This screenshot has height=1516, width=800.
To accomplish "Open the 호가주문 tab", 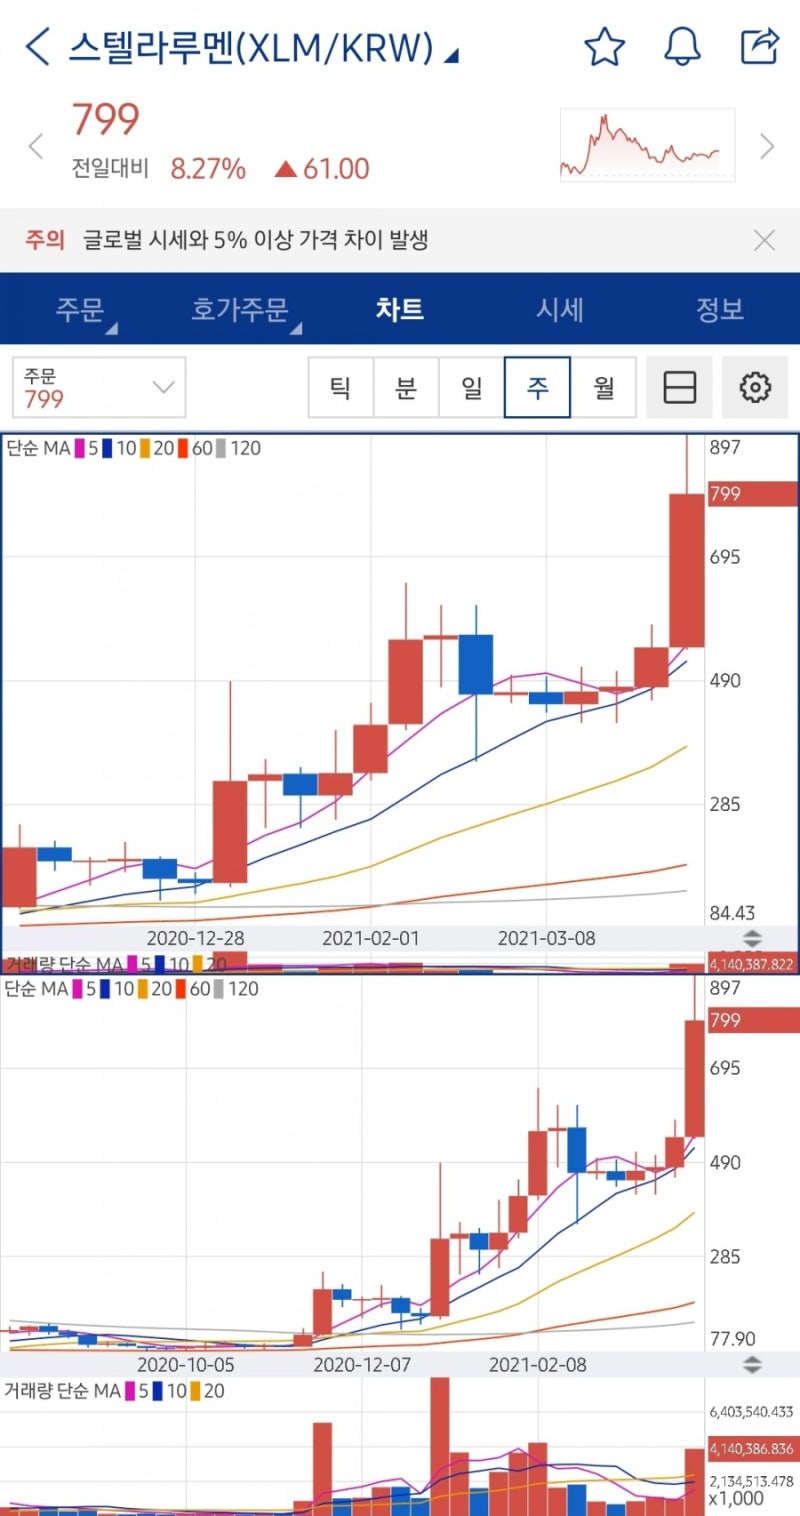I will [240, 309].
